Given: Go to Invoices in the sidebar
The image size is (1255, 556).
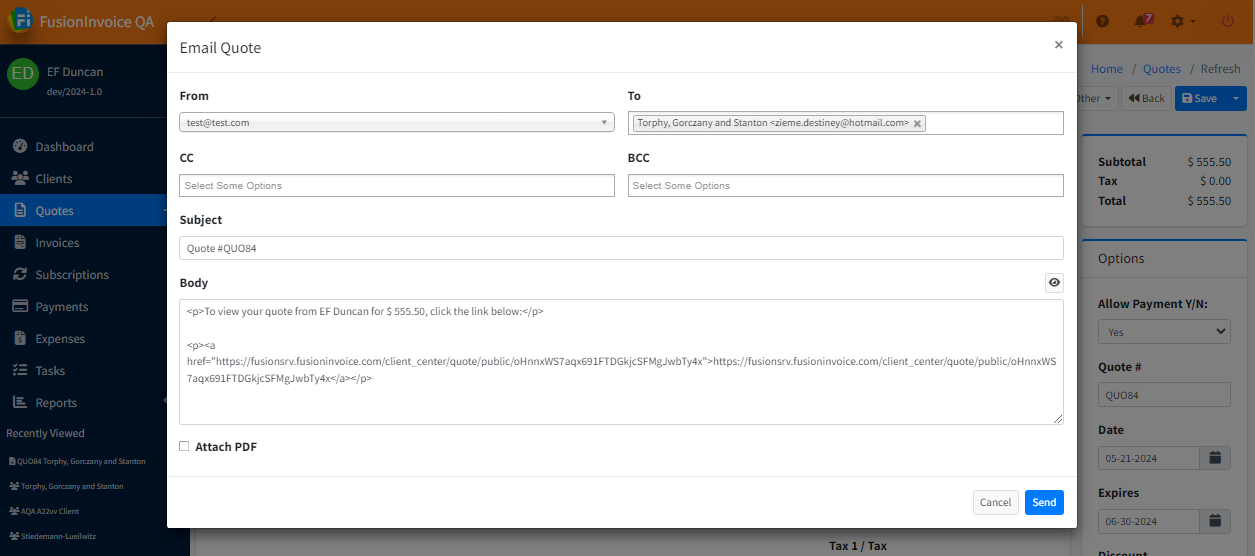Looking at the screenshot, I should coord(57,243).
